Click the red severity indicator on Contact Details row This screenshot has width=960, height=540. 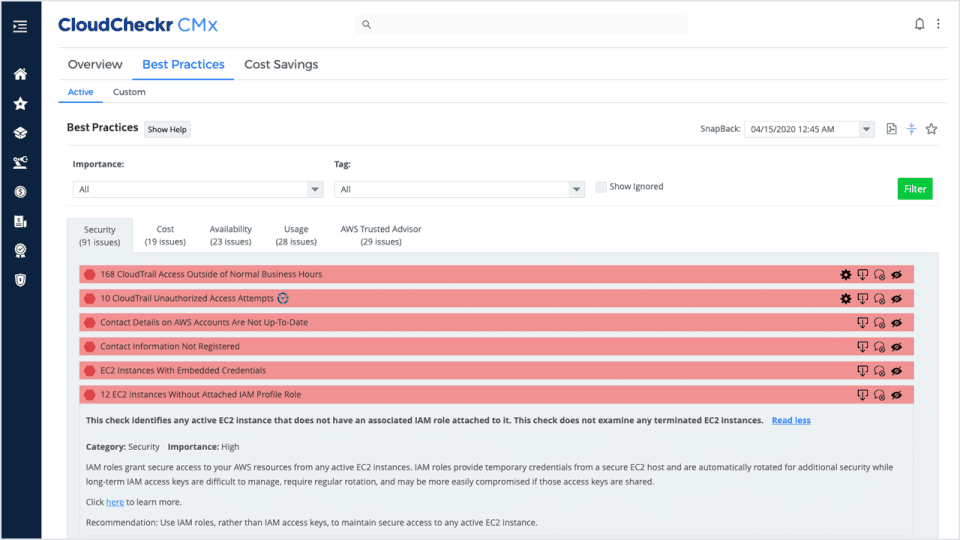(x=89, y=323)
